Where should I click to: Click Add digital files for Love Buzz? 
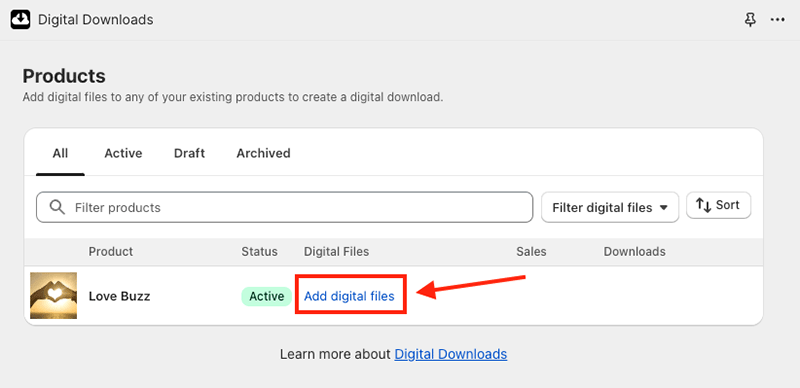(349, 296)
